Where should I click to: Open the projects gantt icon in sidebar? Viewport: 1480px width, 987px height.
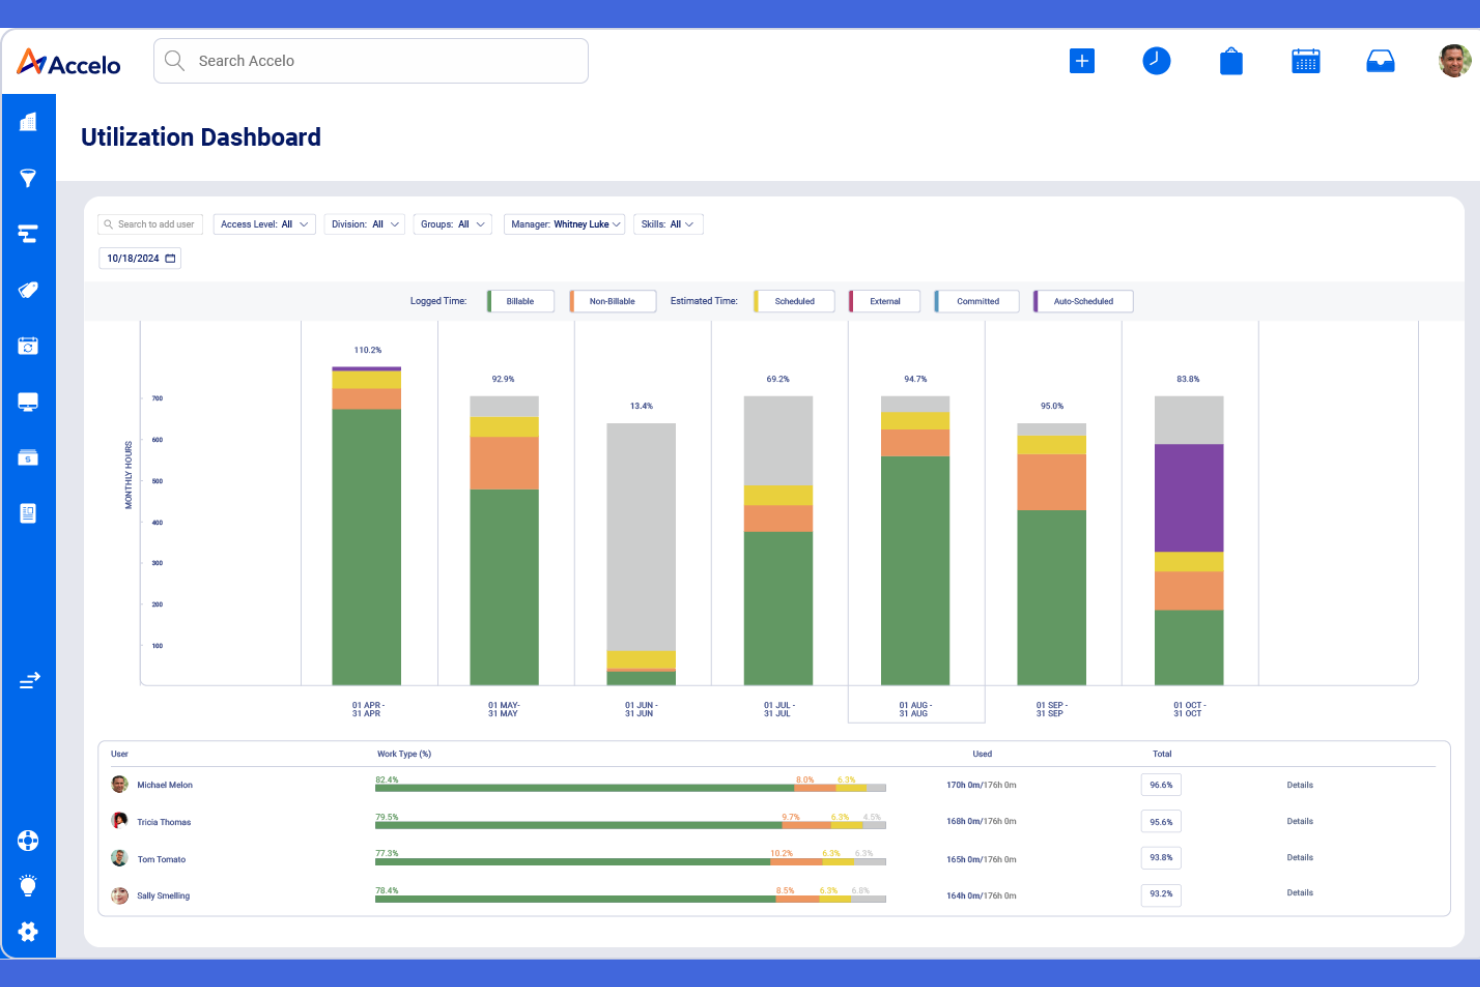(x=28, y=234)
